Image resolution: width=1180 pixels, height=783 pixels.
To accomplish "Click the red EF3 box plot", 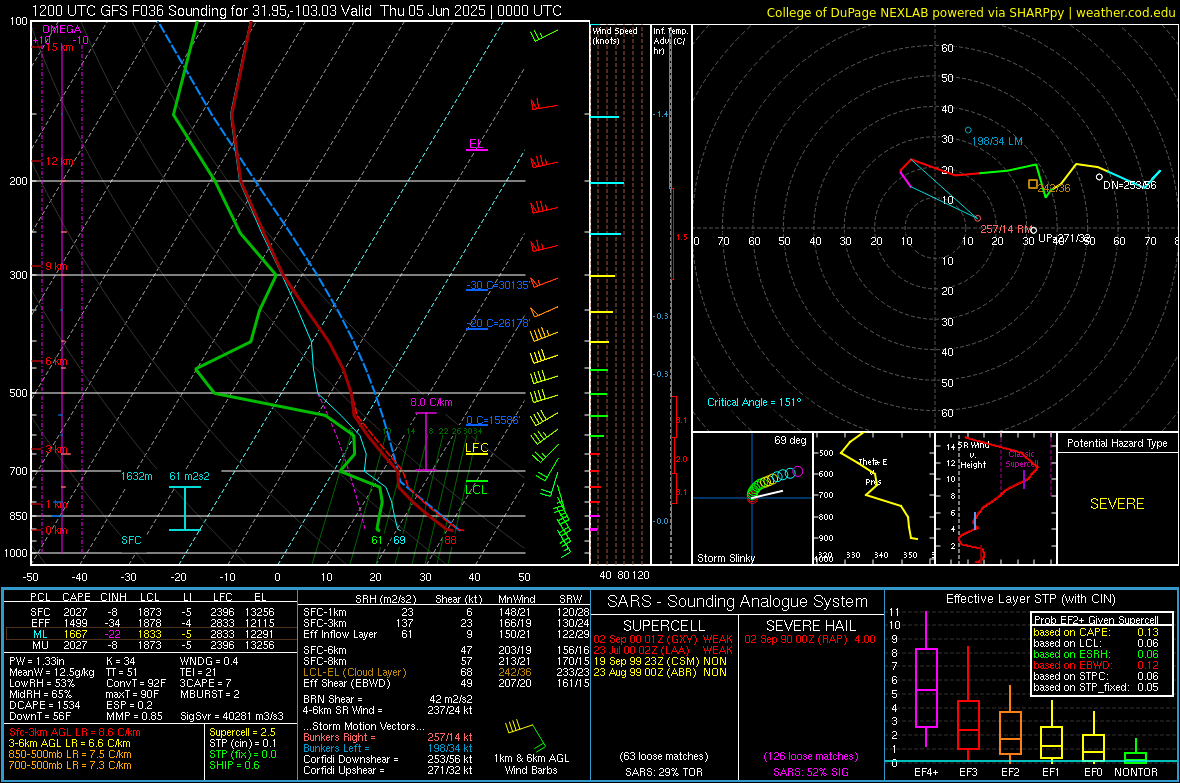I will 968,704.
